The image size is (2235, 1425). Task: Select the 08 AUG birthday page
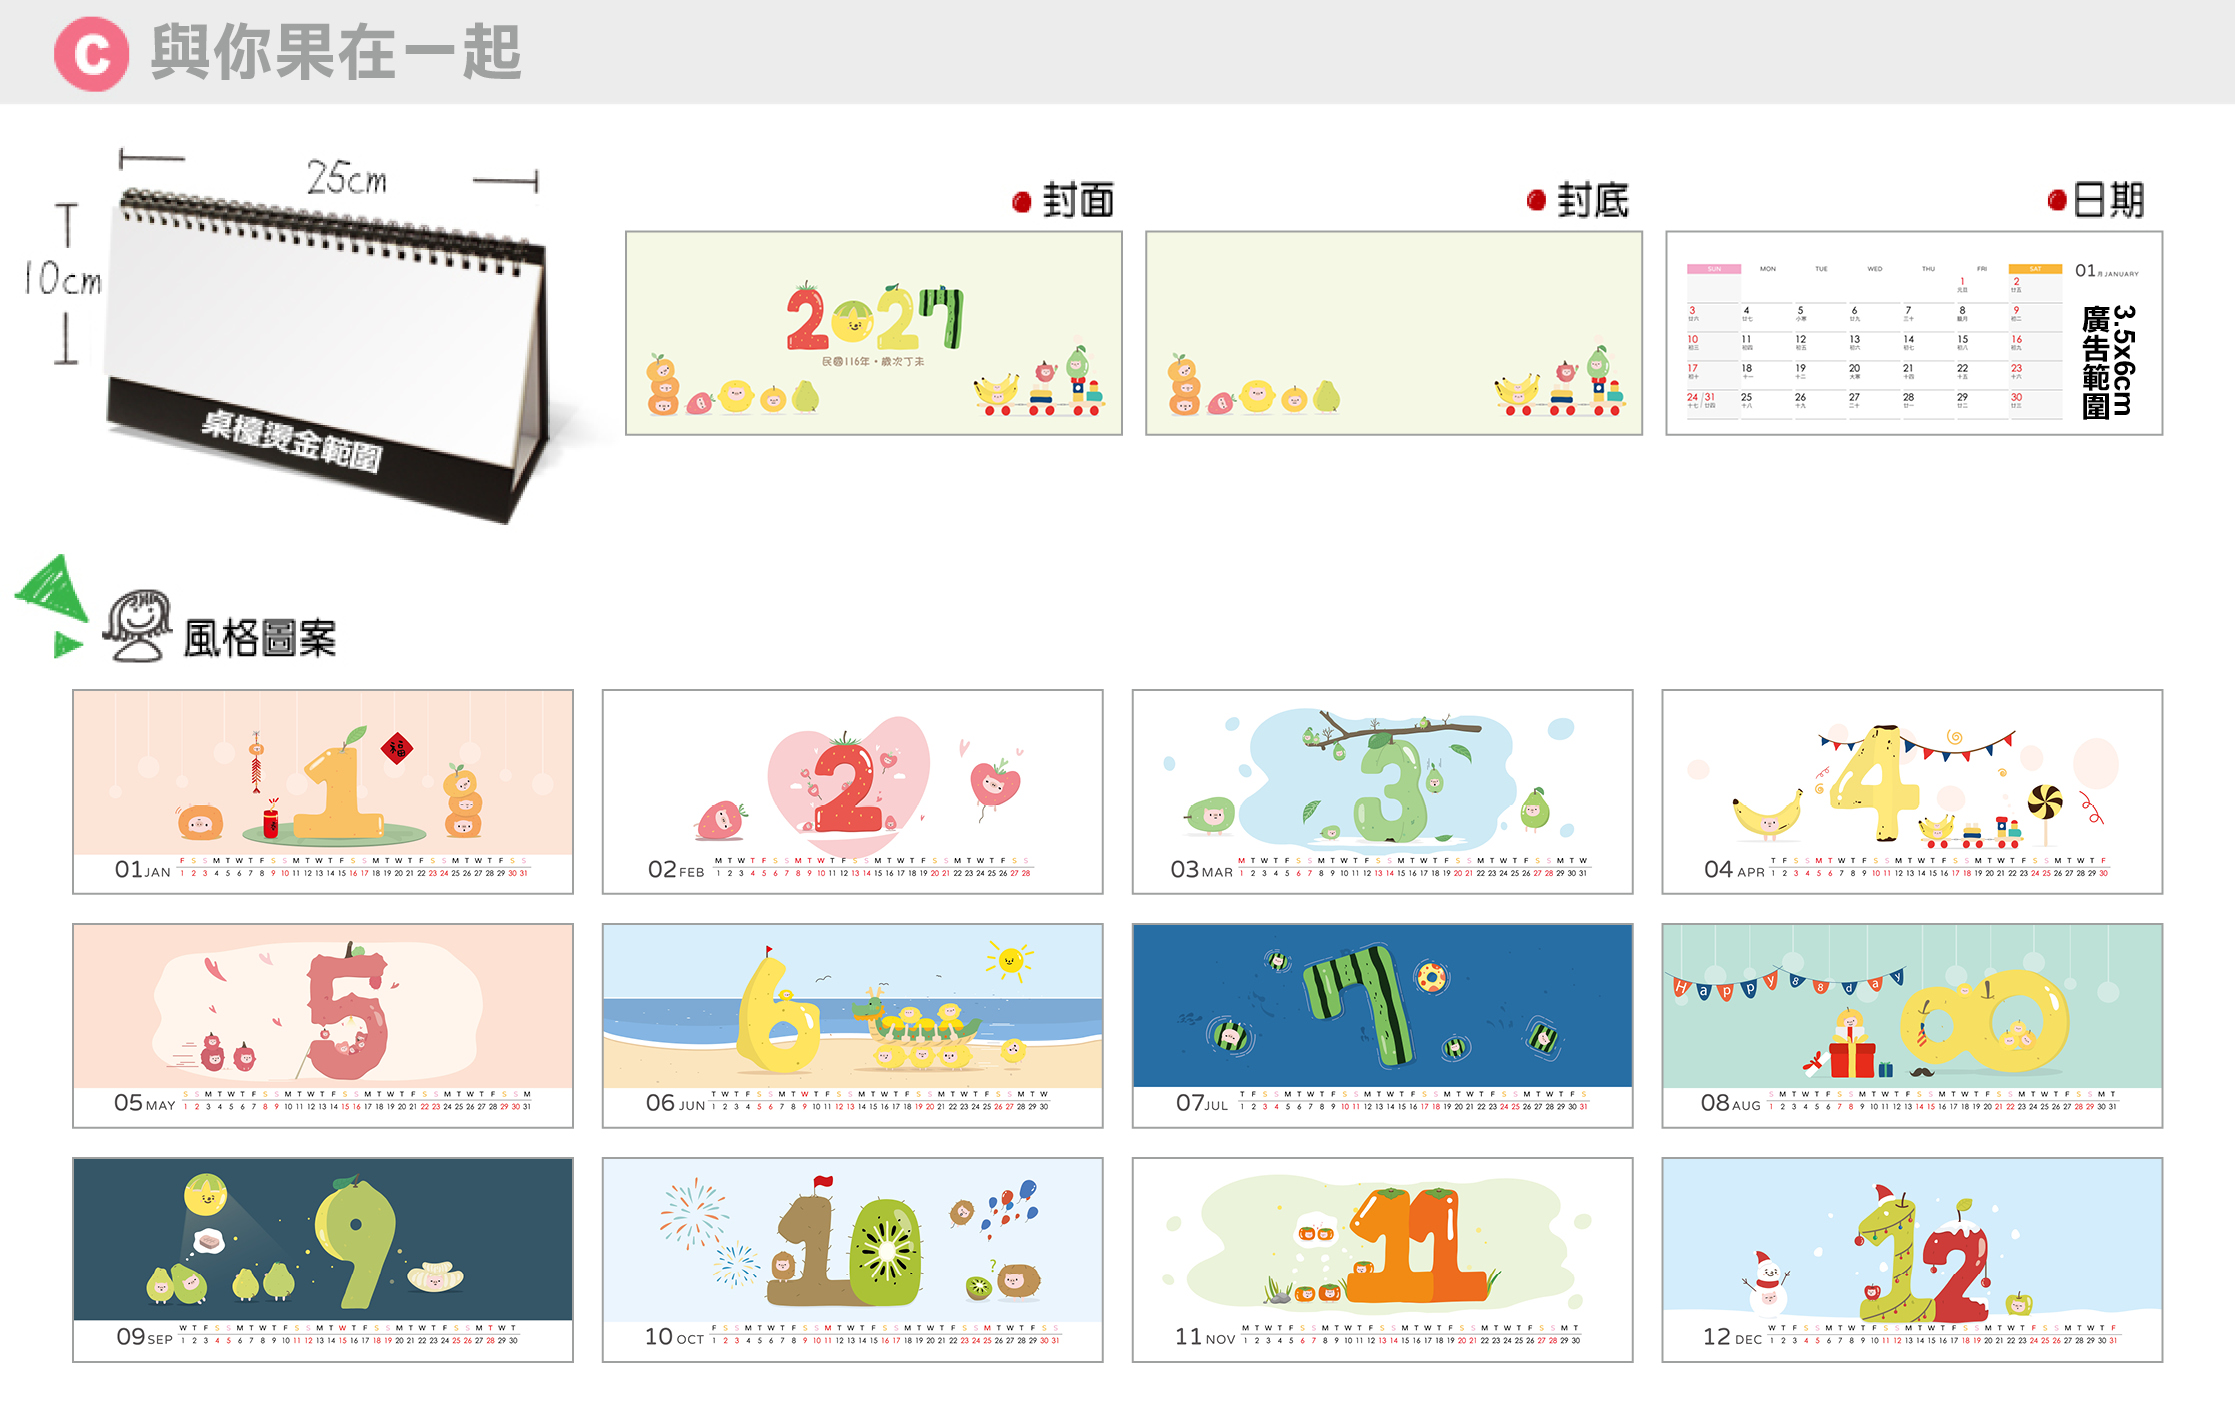click(x=1913, y=1025)
